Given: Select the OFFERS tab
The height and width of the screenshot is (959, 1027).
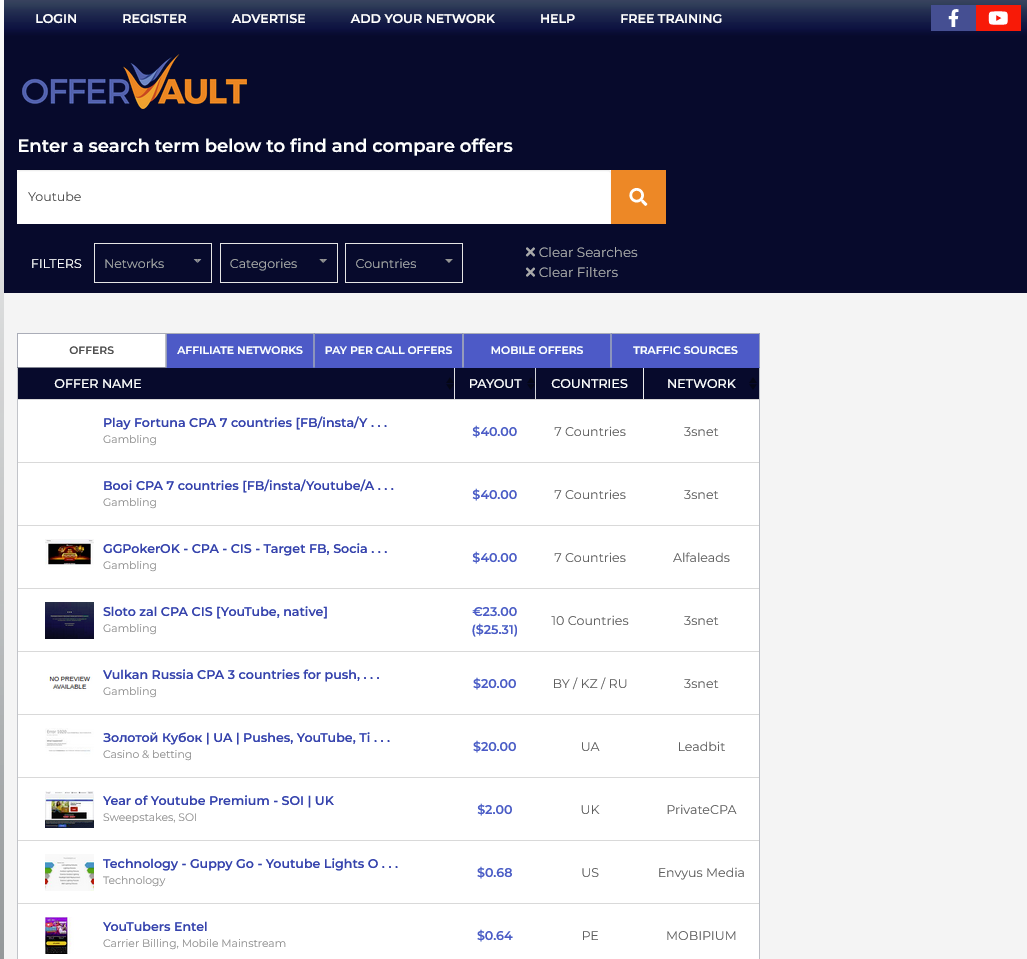Looking at the screenshot, I should pyautogui.click(x=92, y=350).
